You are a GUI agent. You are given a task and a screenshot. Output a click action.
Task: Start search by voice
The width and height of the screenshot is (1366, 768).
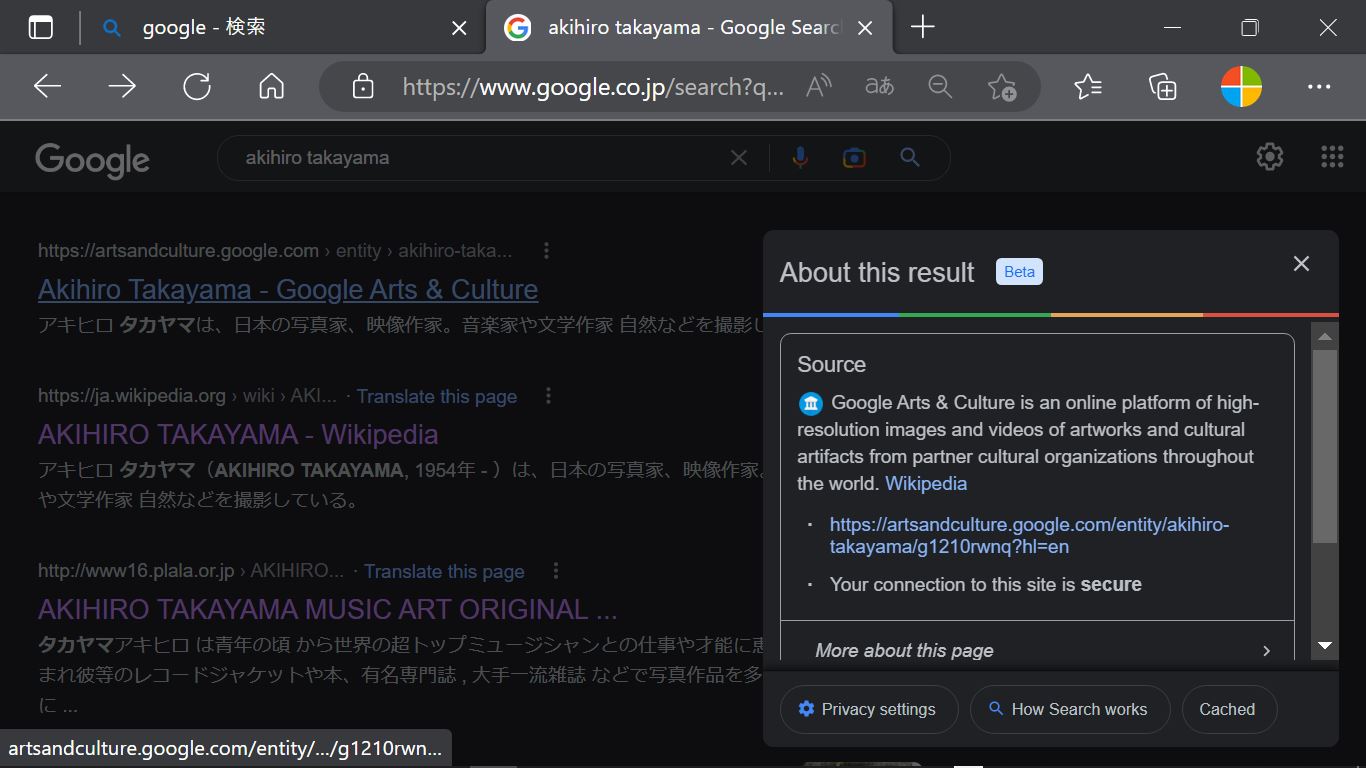(x=800, y=157)
